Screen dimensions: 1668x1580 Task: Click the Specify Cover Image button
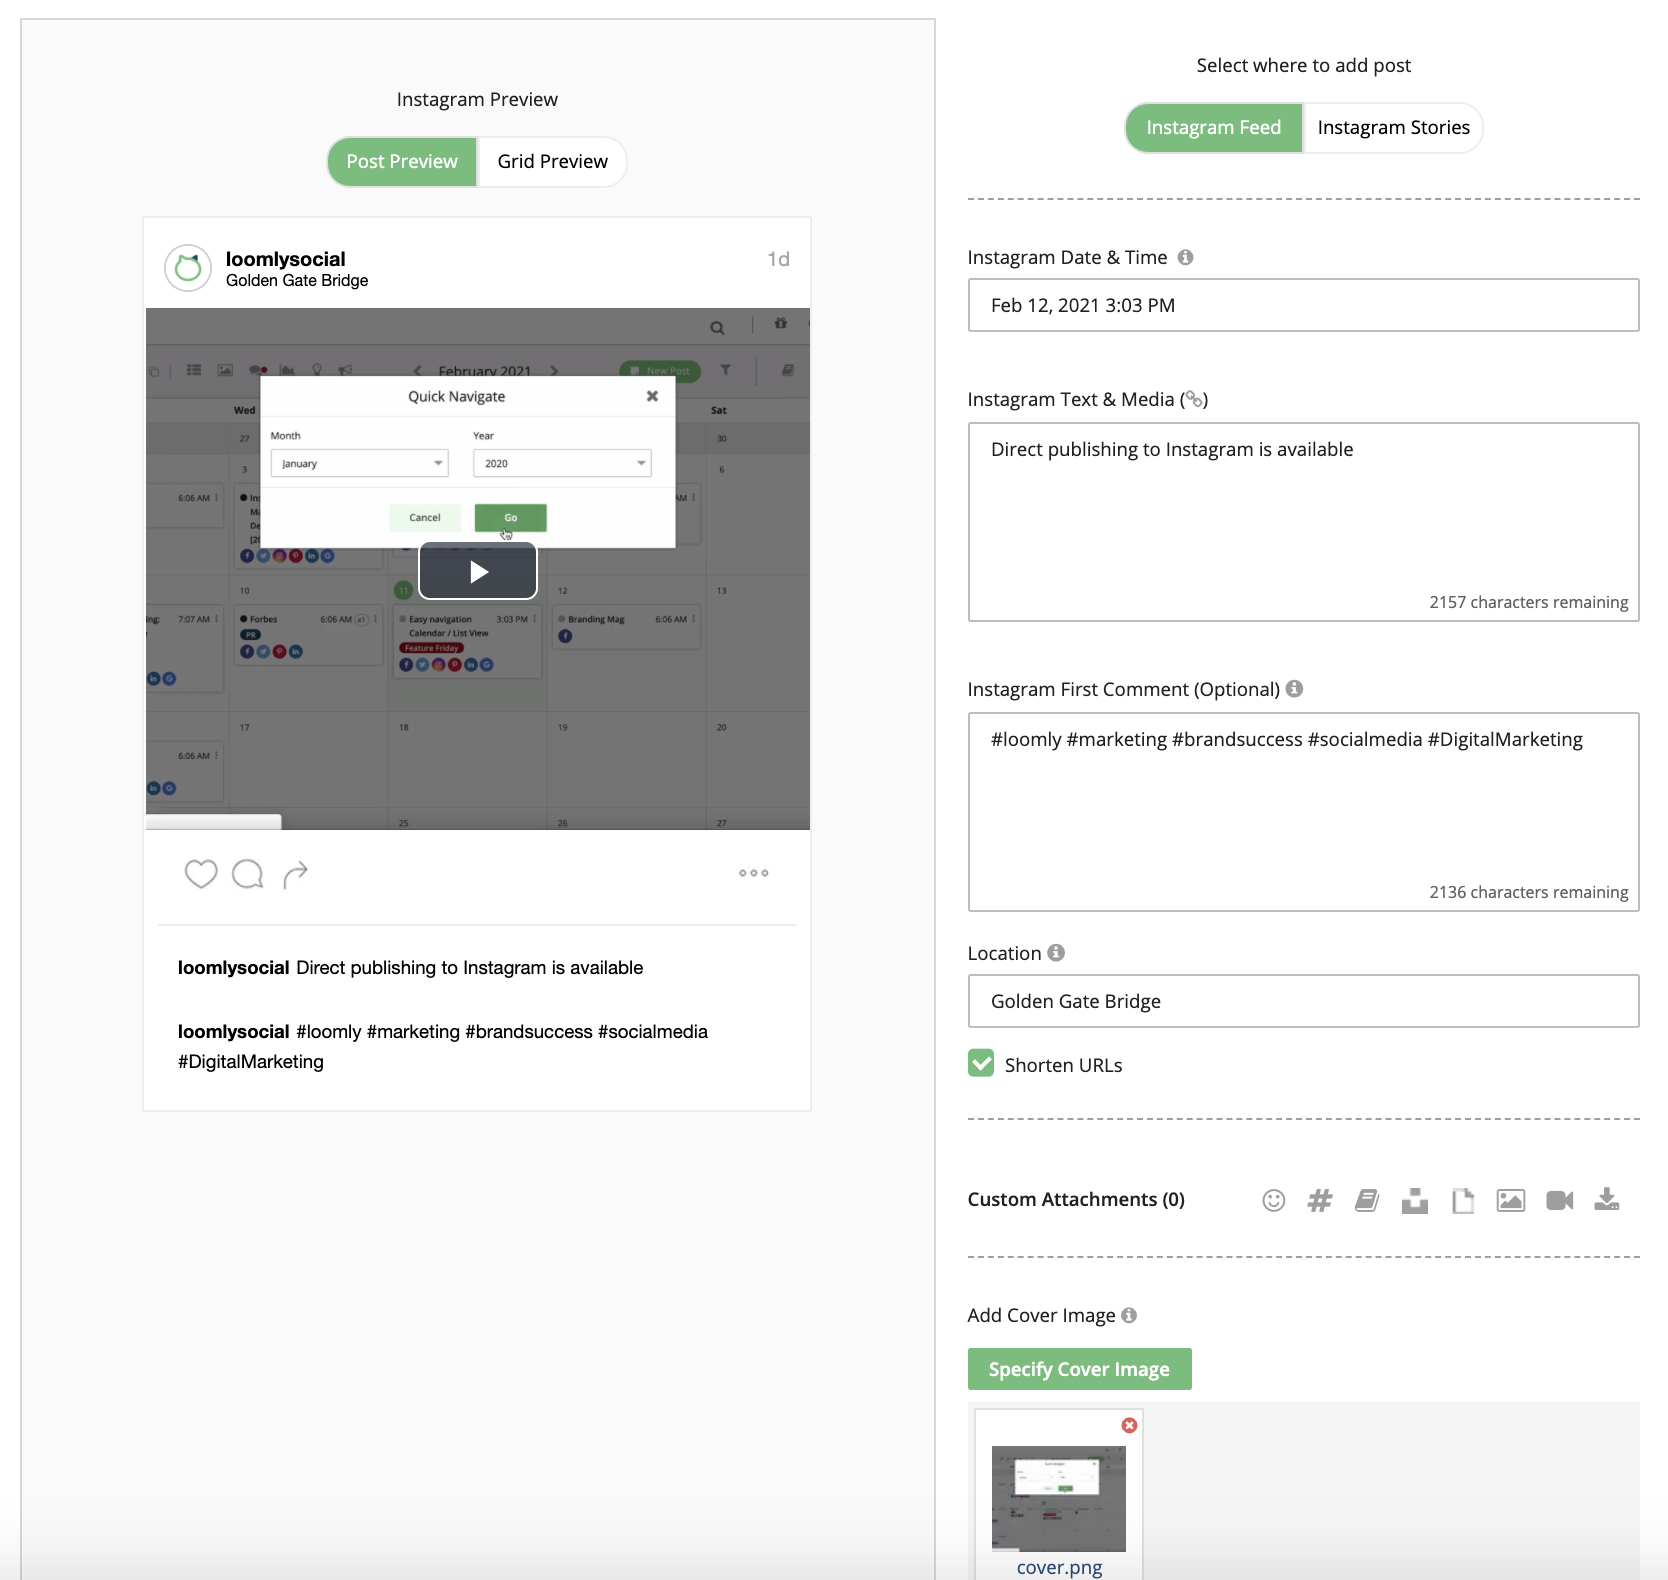click(1079, 1369)
